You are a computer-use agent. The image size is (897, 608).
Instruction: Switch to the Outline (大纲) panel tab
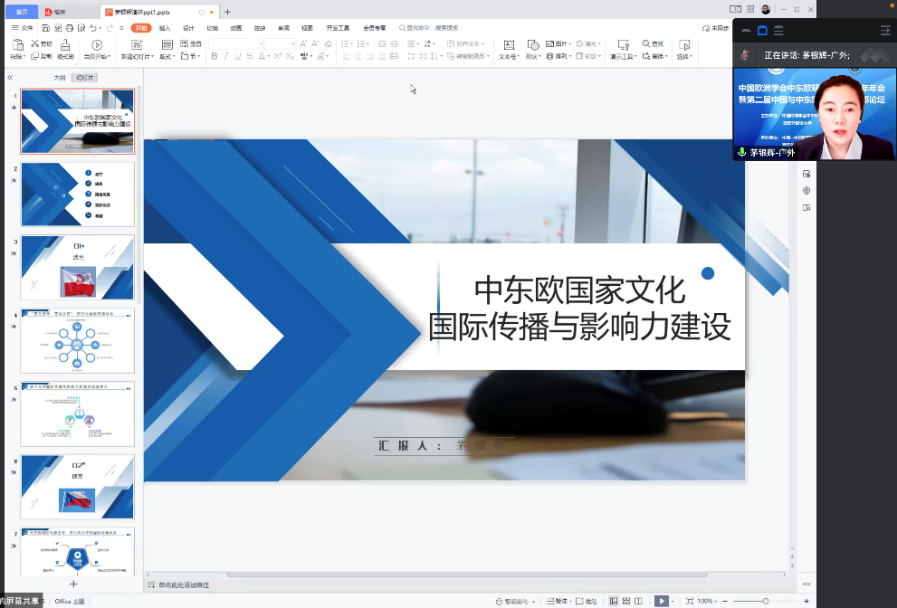click(59, 77)
